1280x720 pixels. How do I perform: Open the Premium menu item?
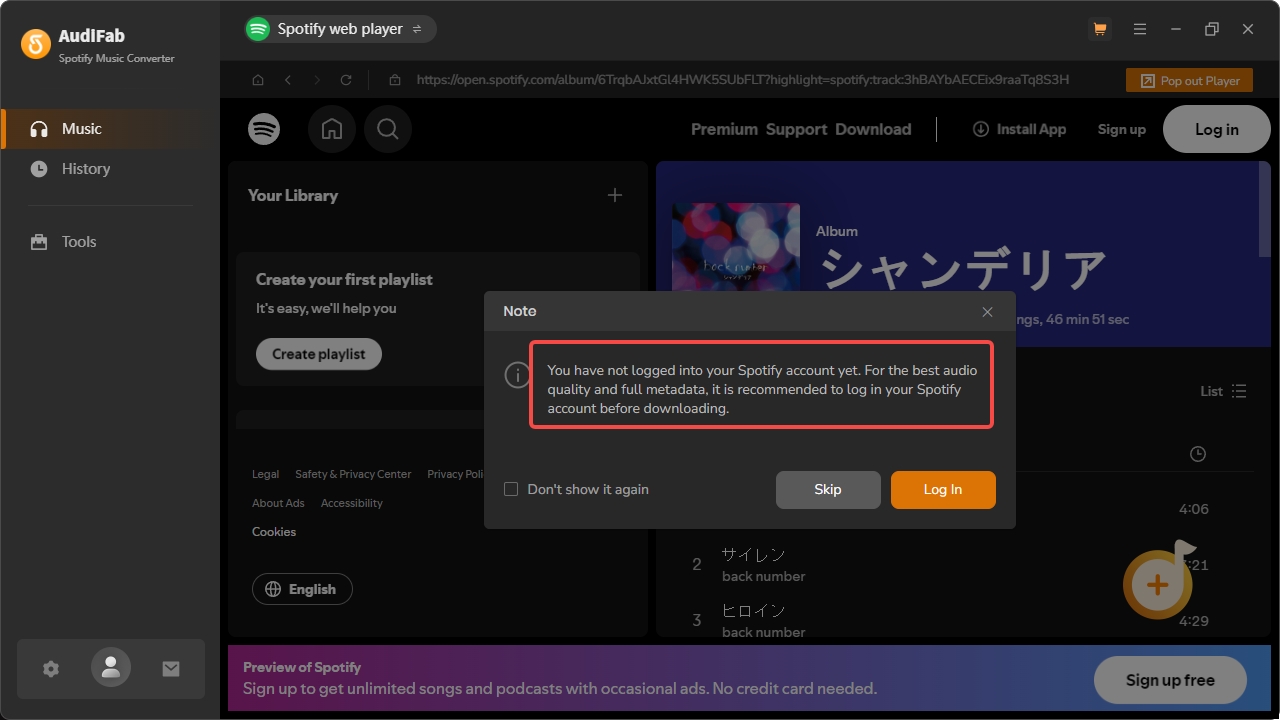724,128
